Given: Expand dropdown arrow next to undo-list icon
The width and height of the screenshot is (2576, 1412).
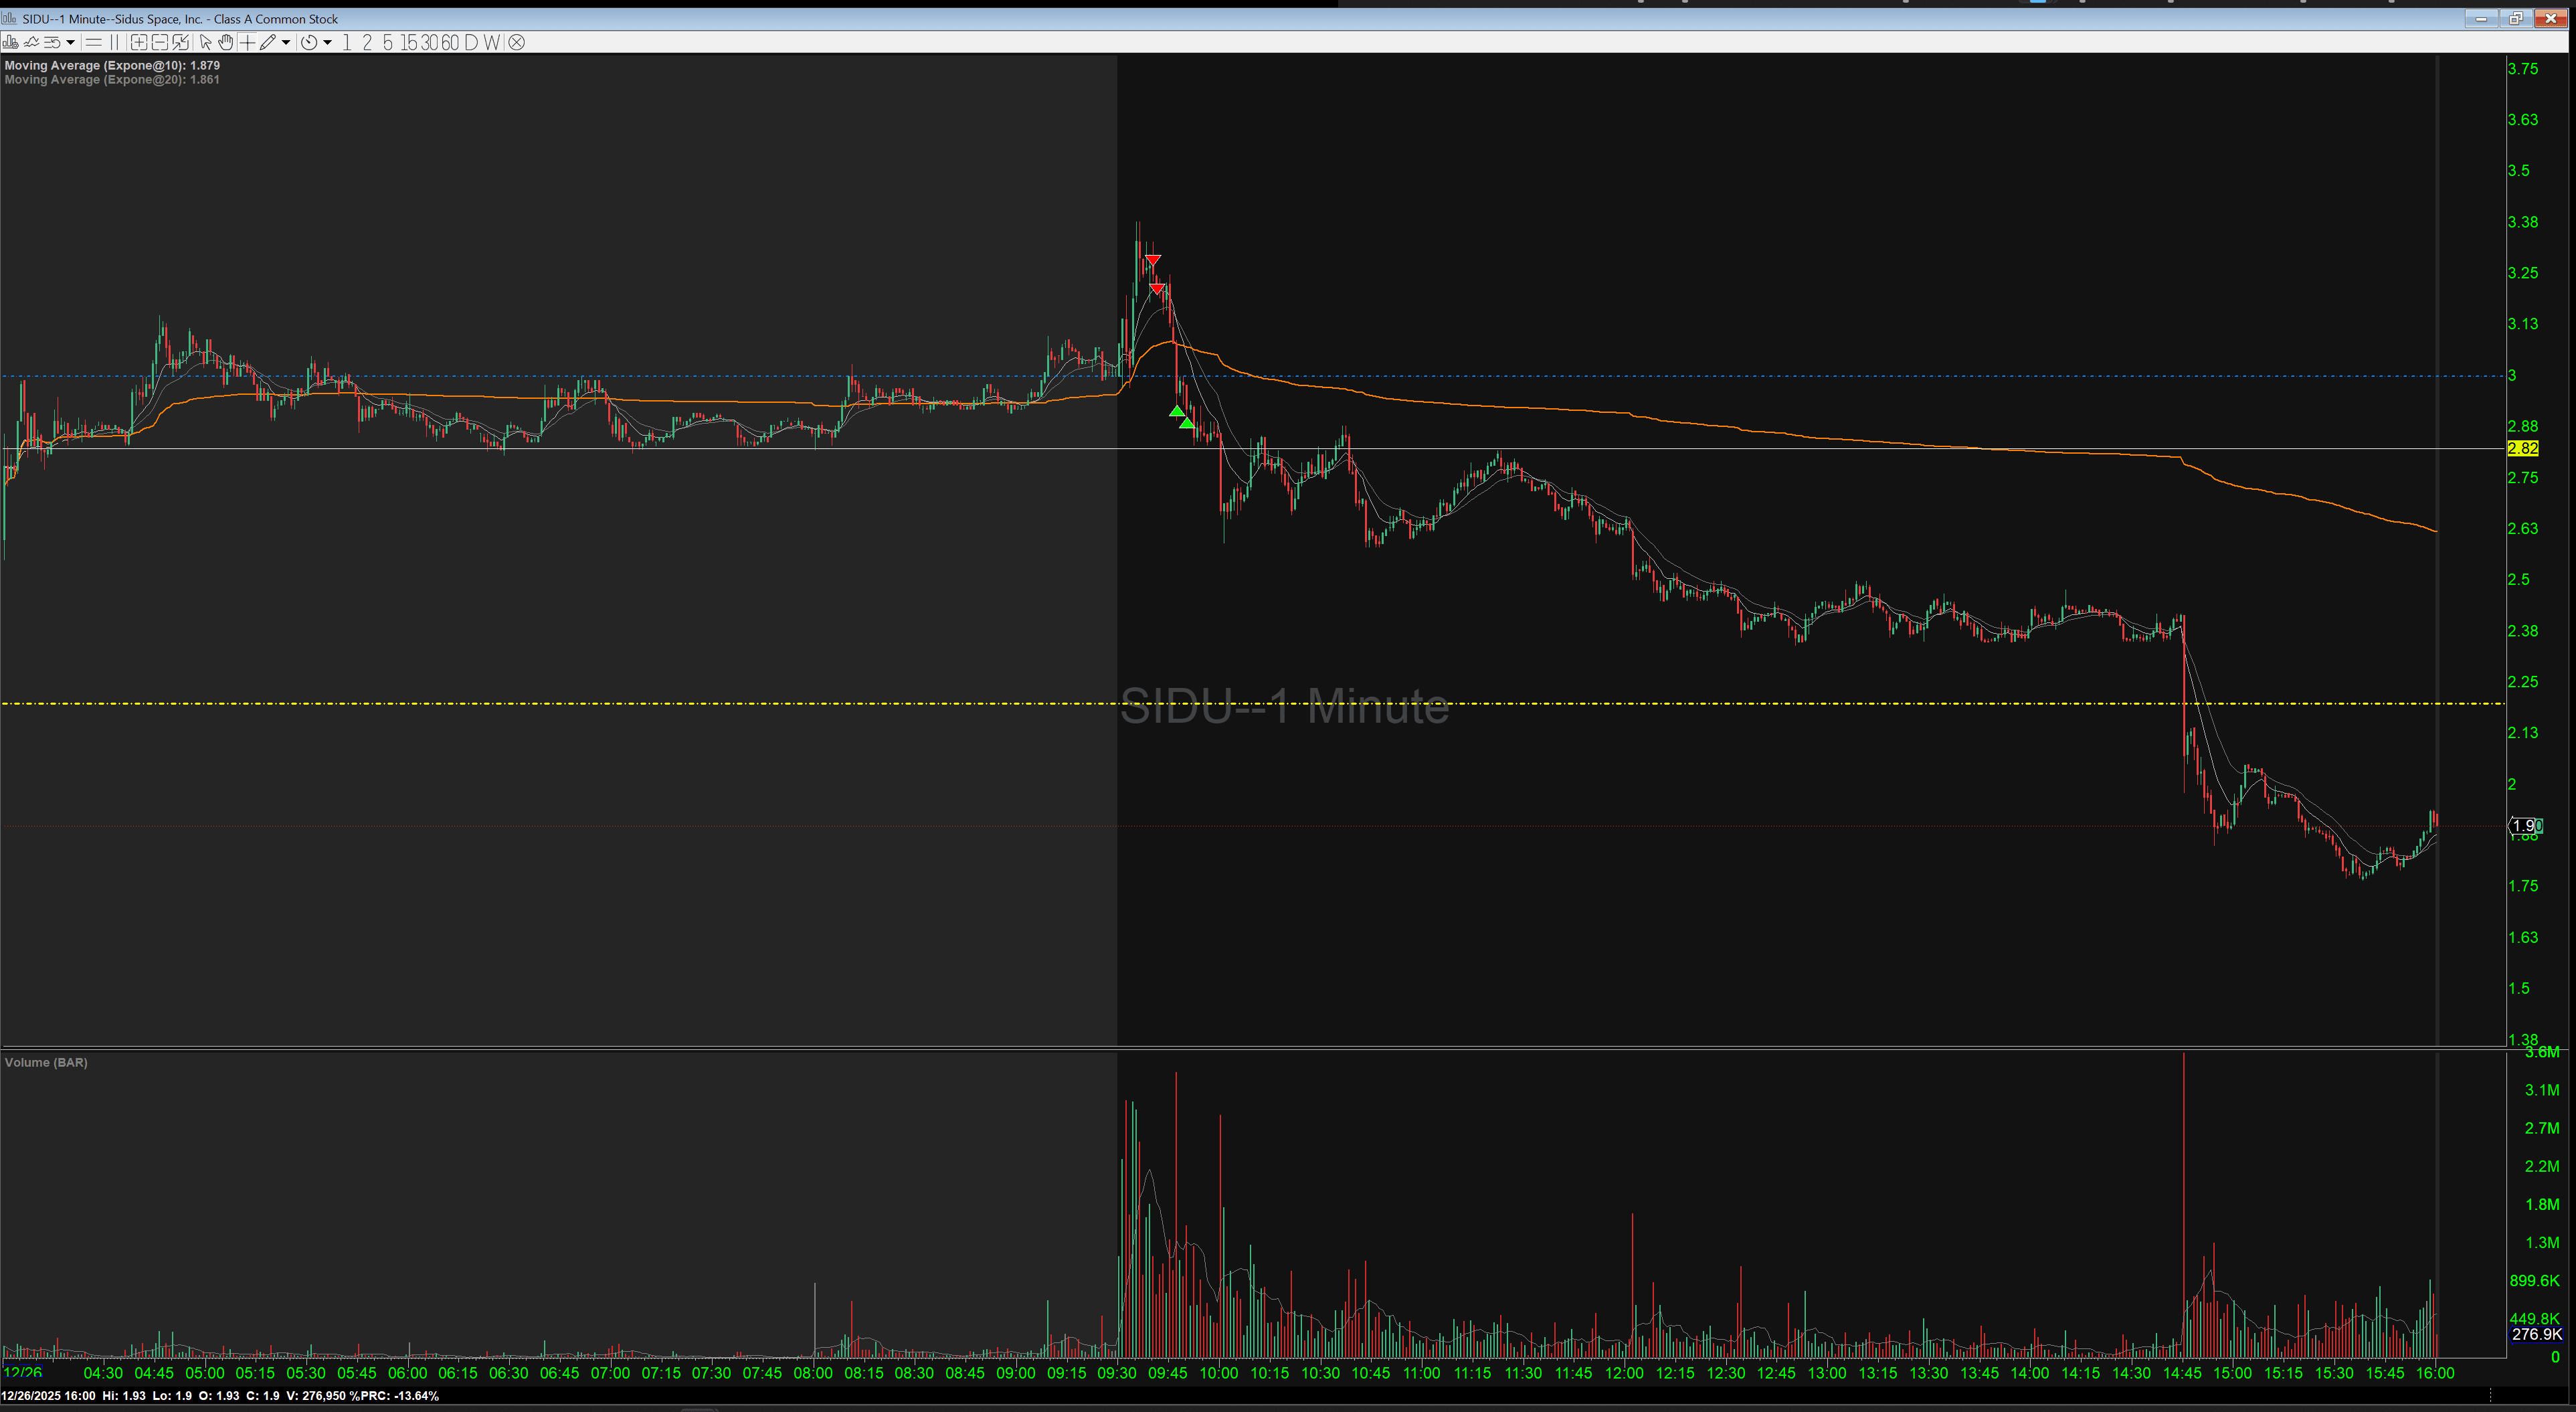Looking at the screenshot, I should (70, 42).
